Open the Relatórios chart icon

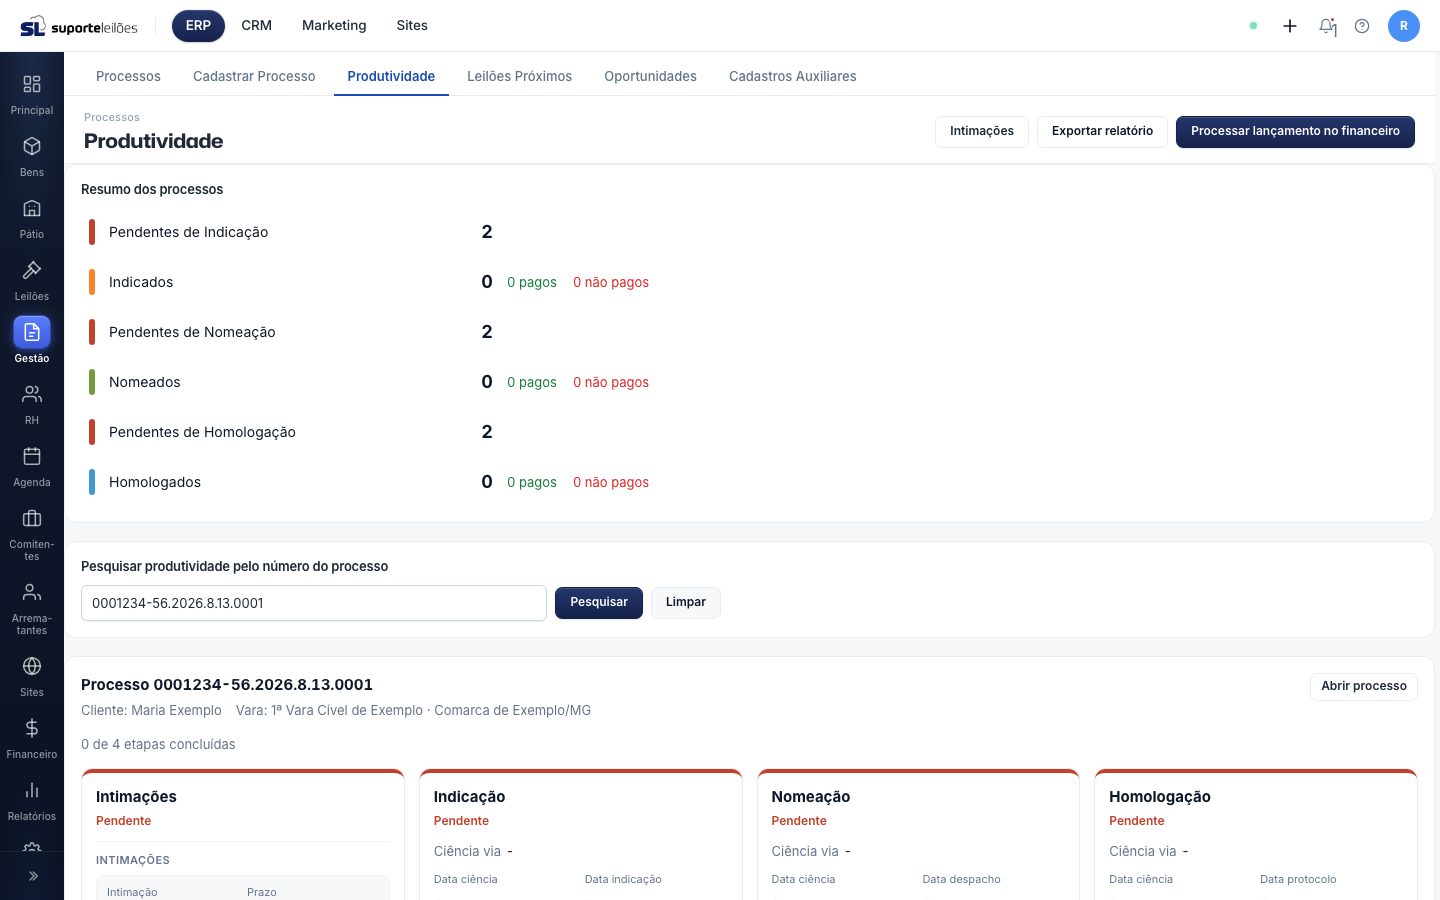[32, 790]
